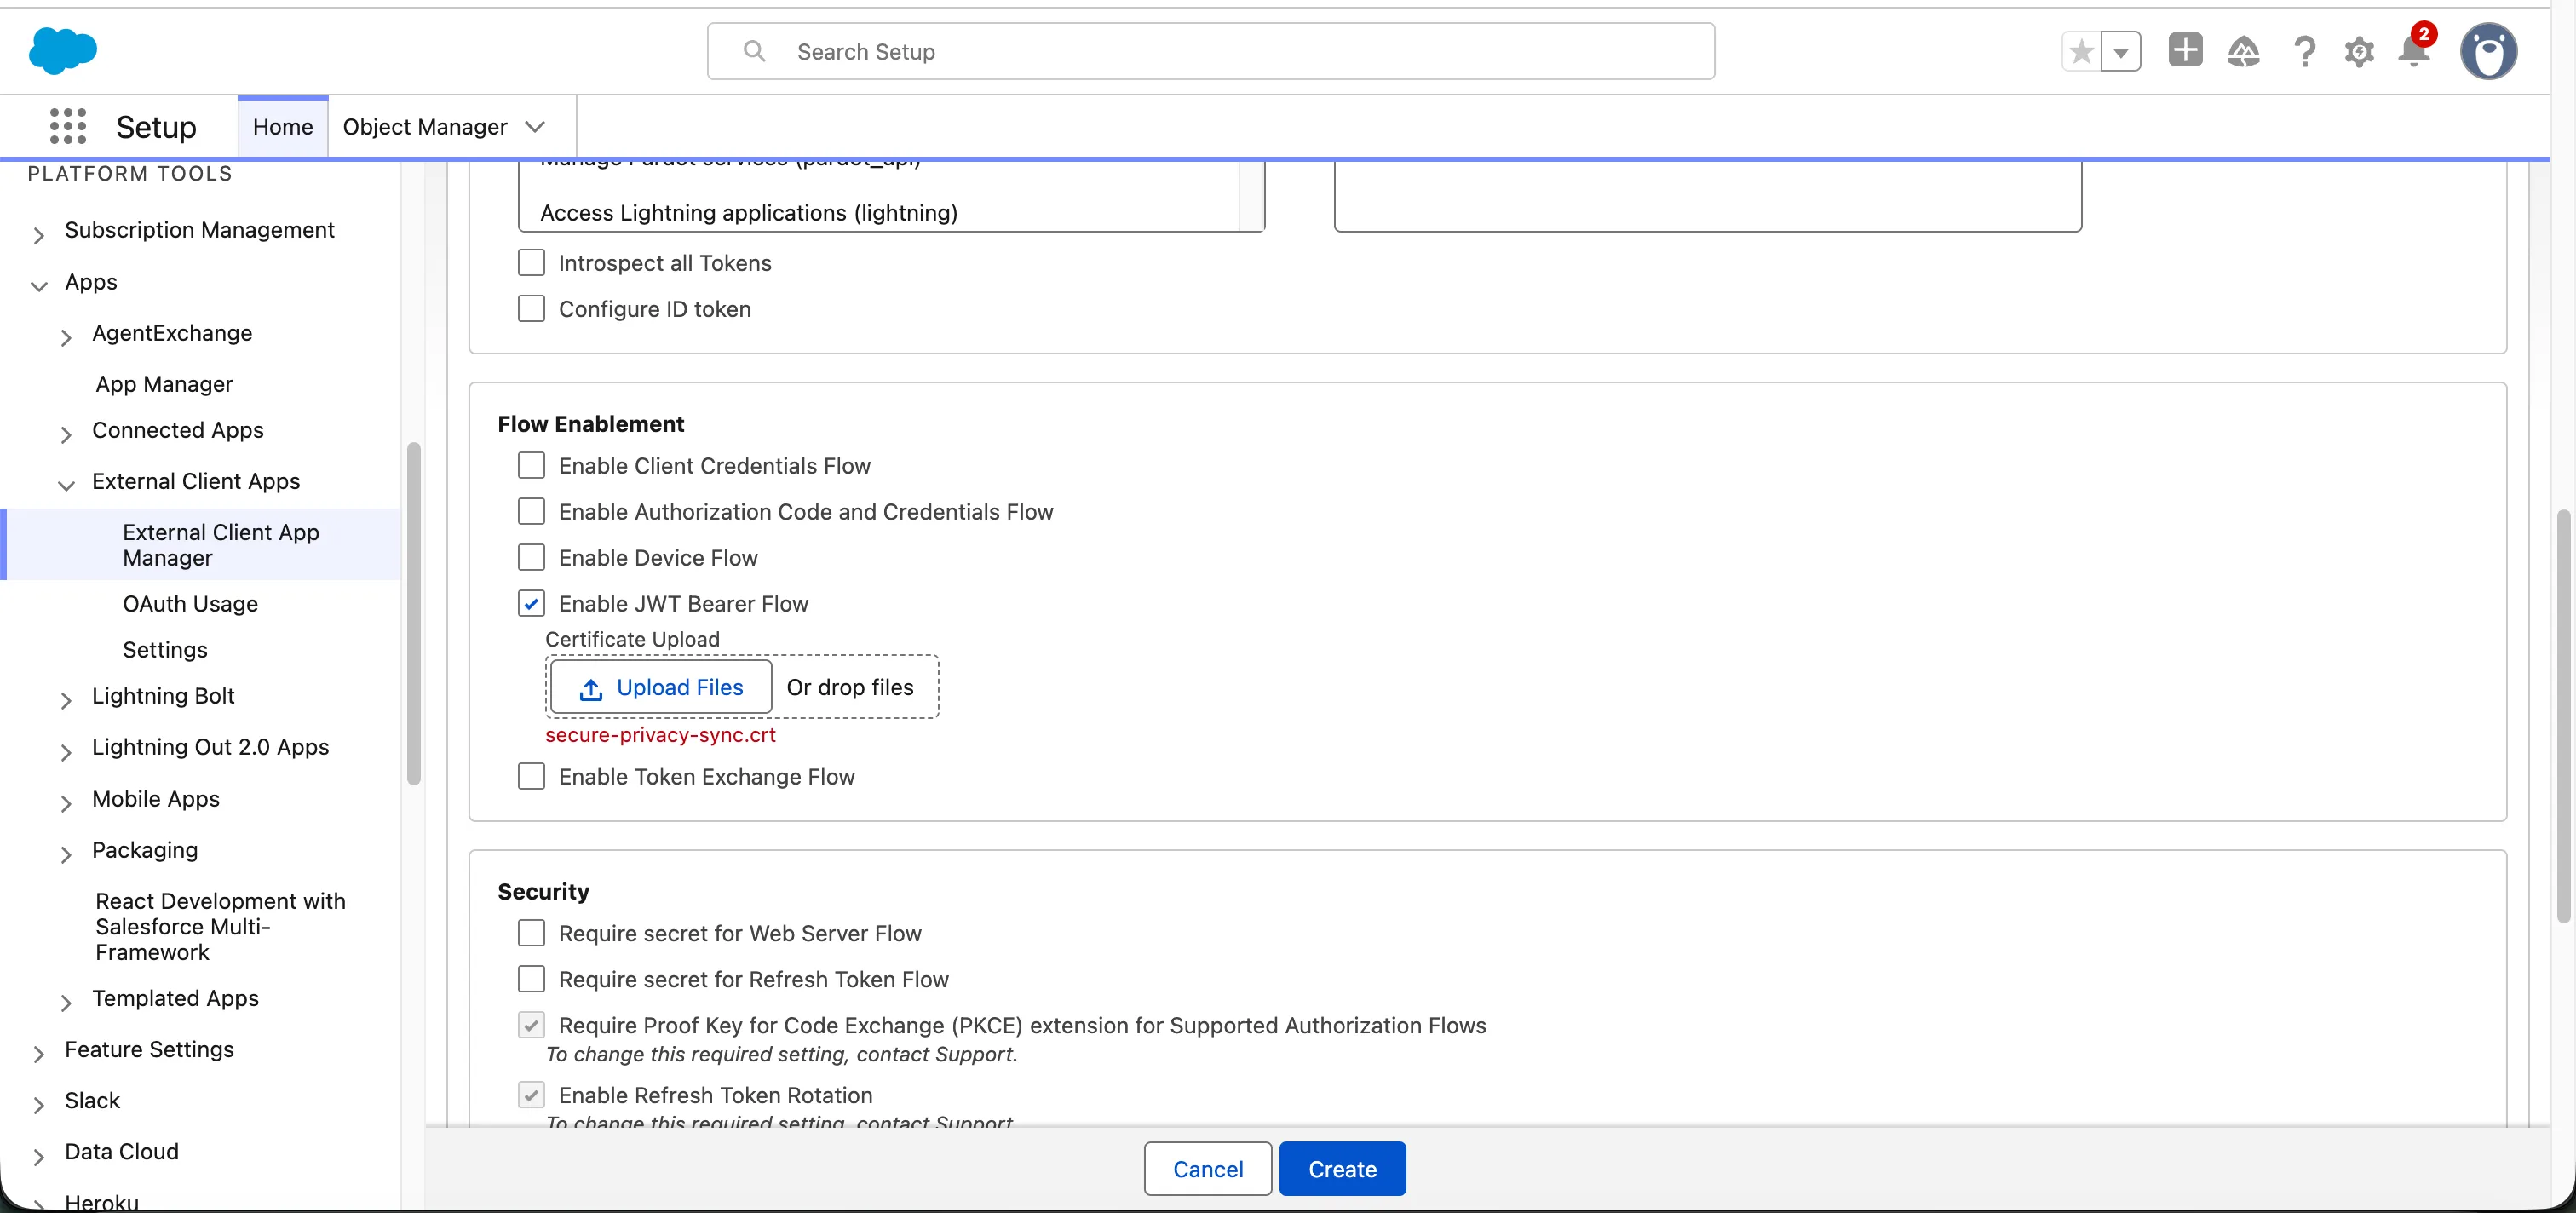
Task: Open Settings under External Client Apps
Action: (x=165, y=650)
